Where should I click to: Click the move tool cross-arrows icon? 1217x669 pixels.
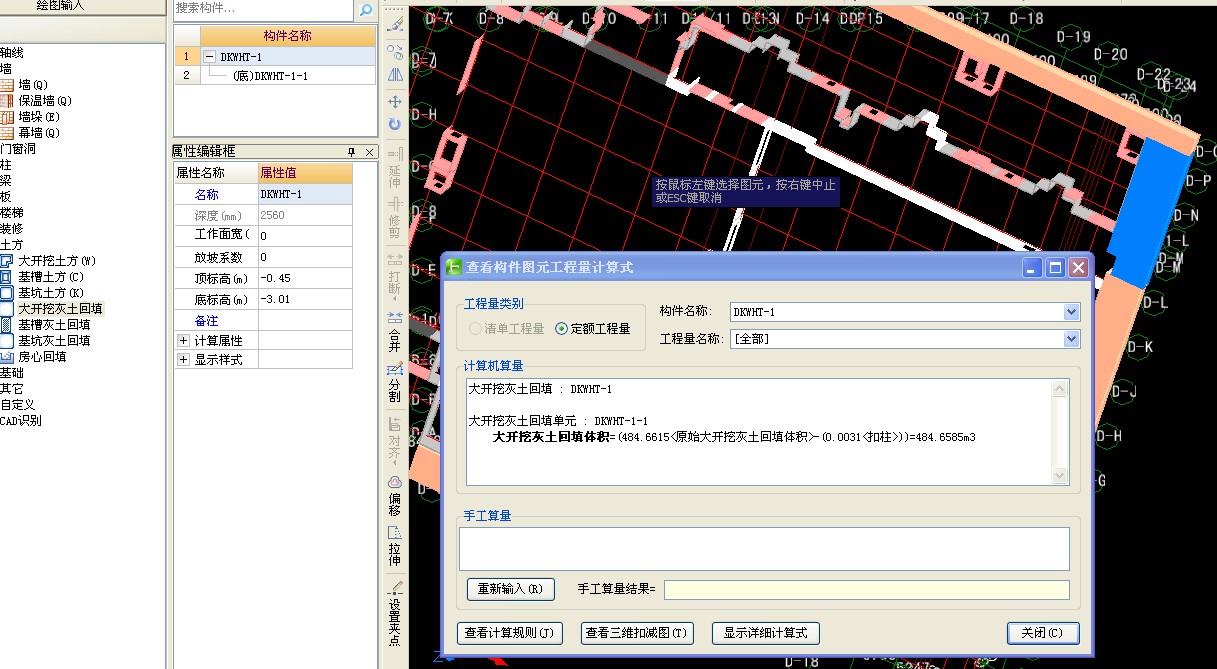click(x=394, y=102)
